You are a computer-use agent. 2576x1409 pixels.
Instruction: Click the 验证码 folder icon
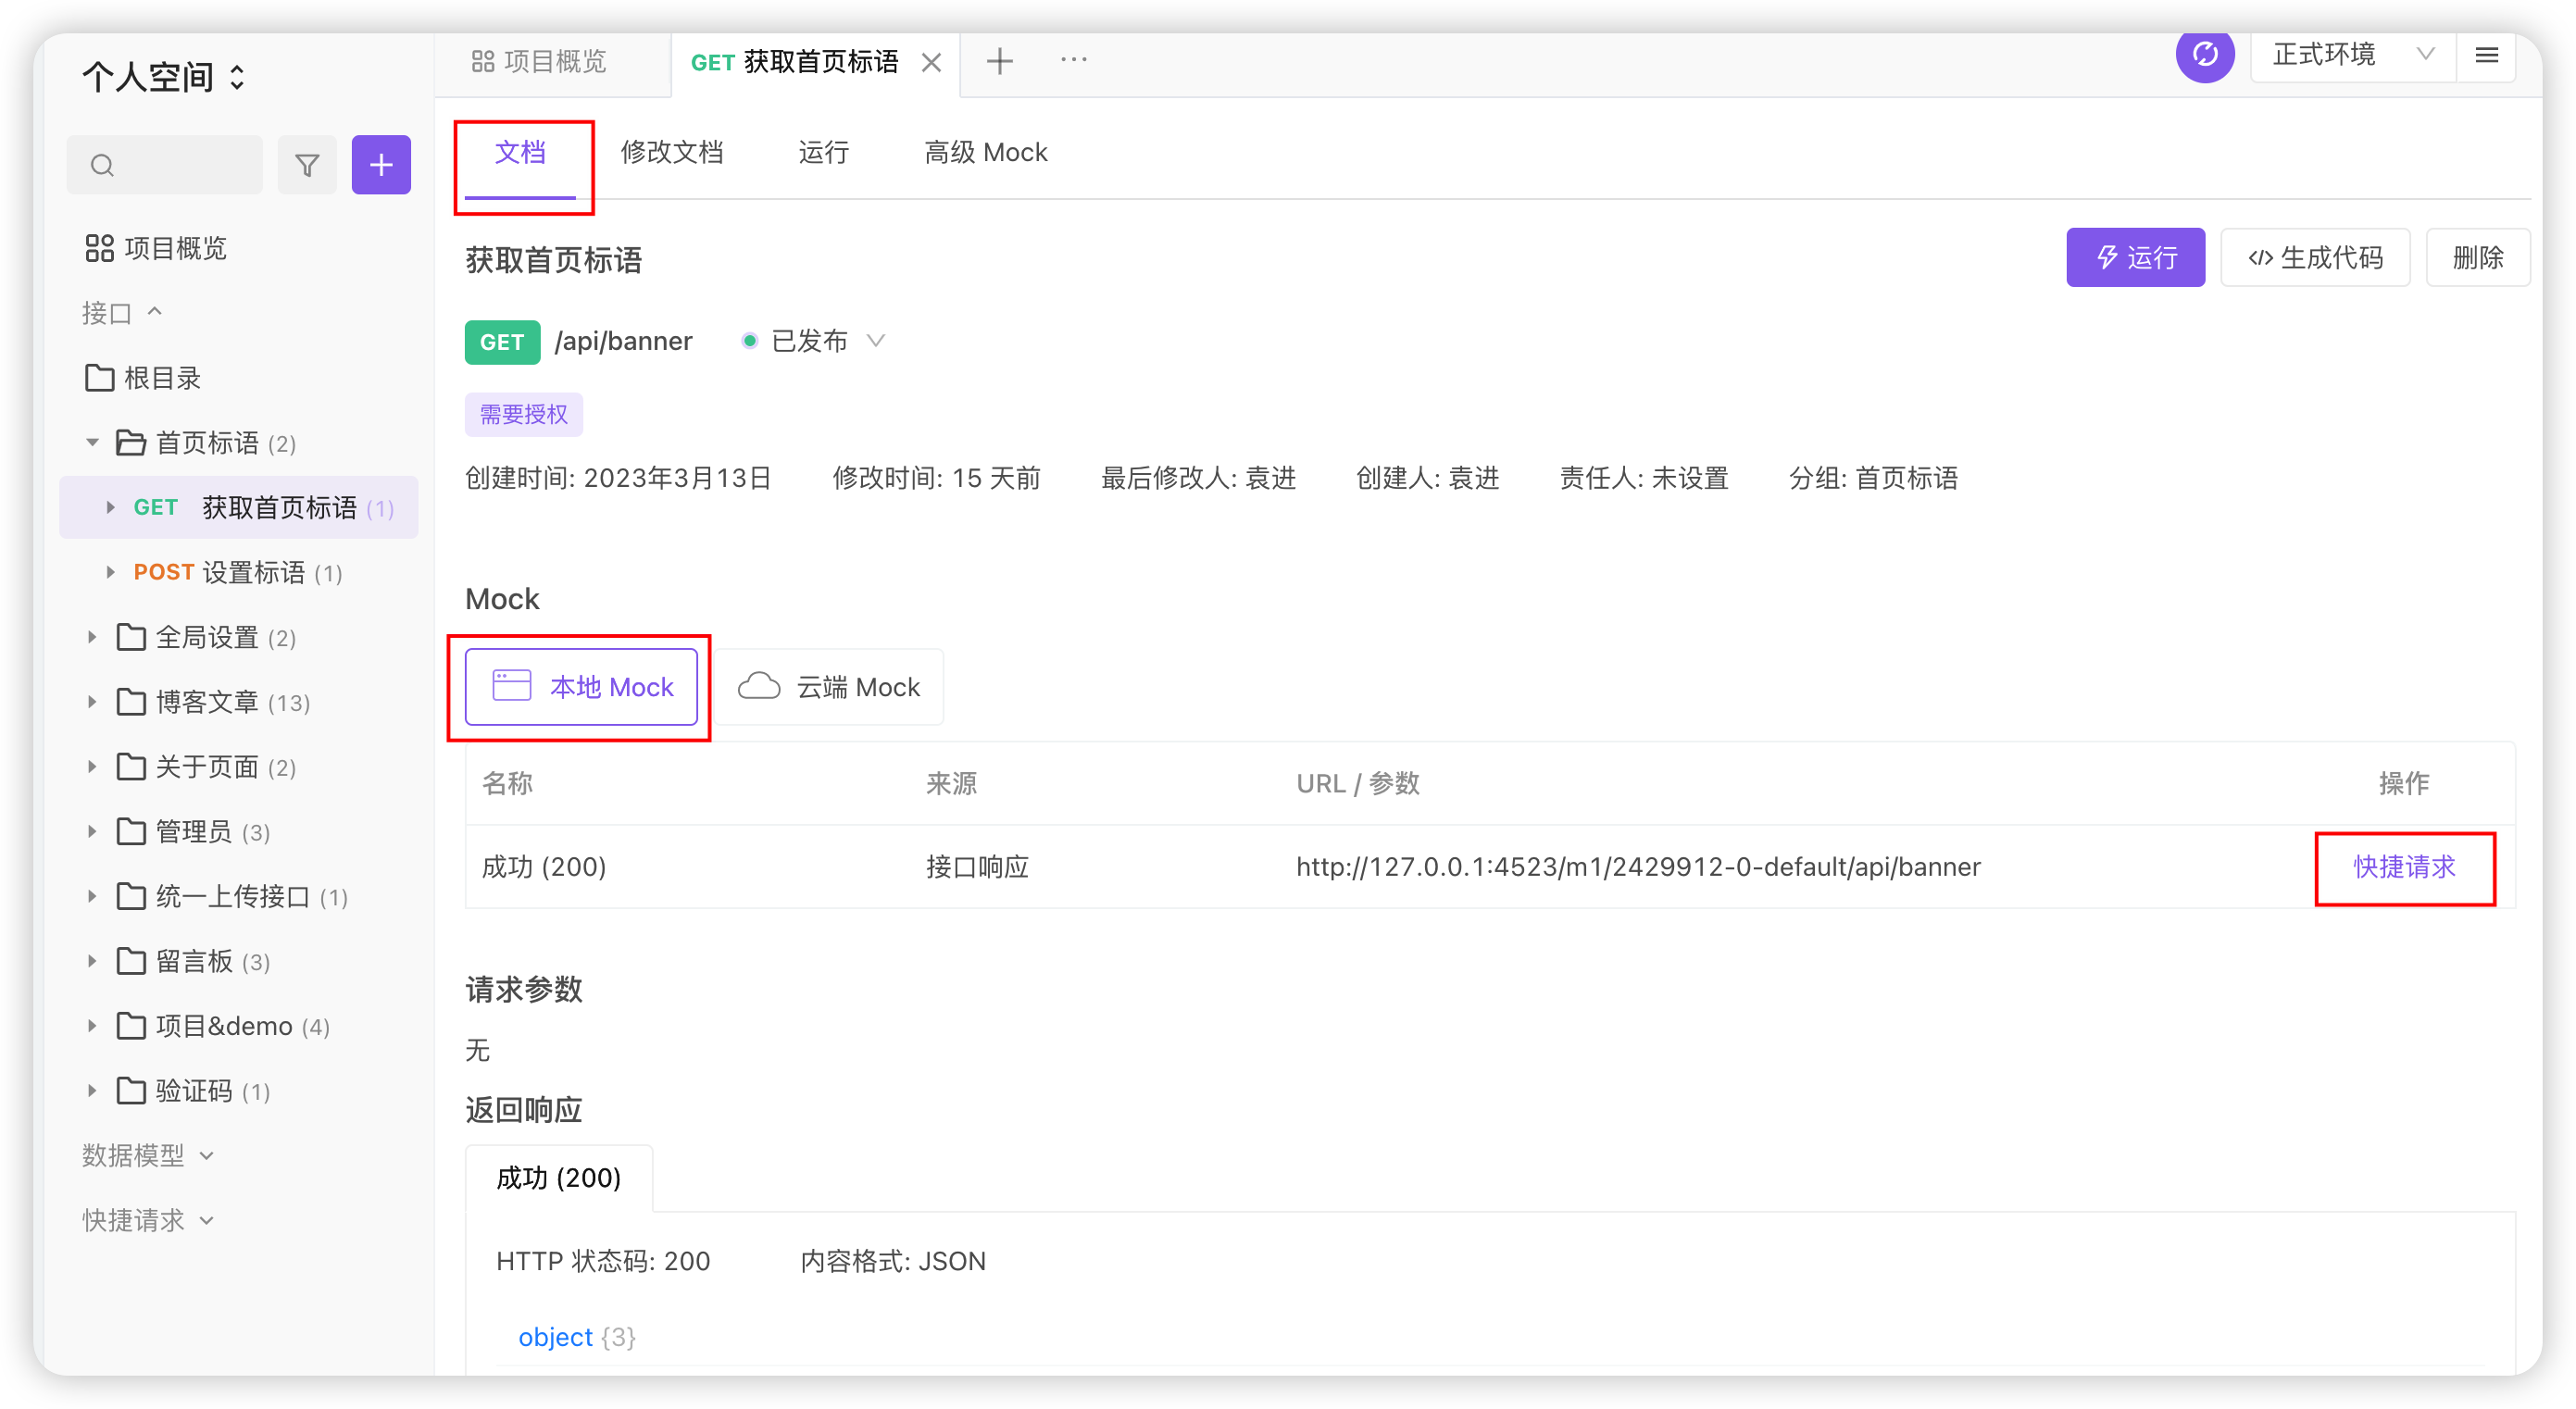coord(131,1090)
